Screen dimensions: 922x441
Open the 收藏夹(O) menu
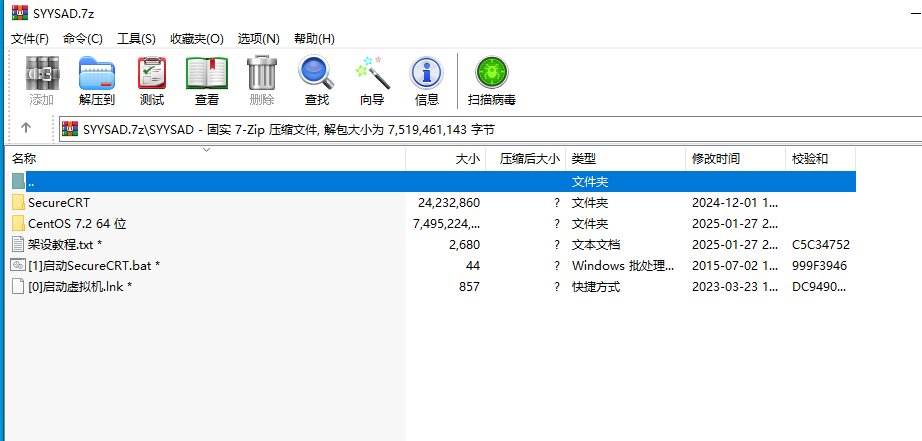click(197, 39)
